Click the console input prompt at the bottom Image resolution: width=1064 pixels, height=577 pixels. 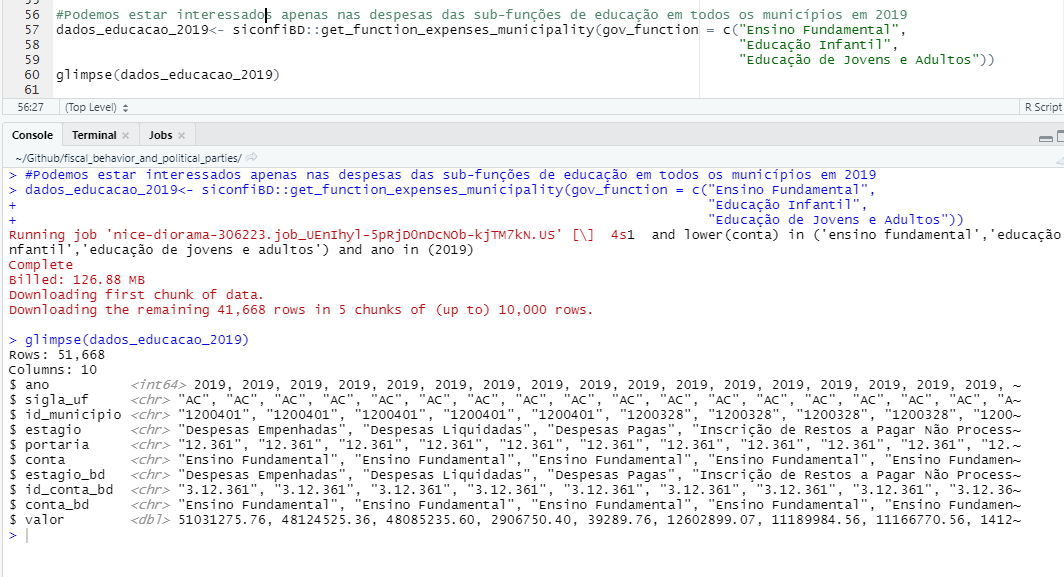click(x=27, y=536)
